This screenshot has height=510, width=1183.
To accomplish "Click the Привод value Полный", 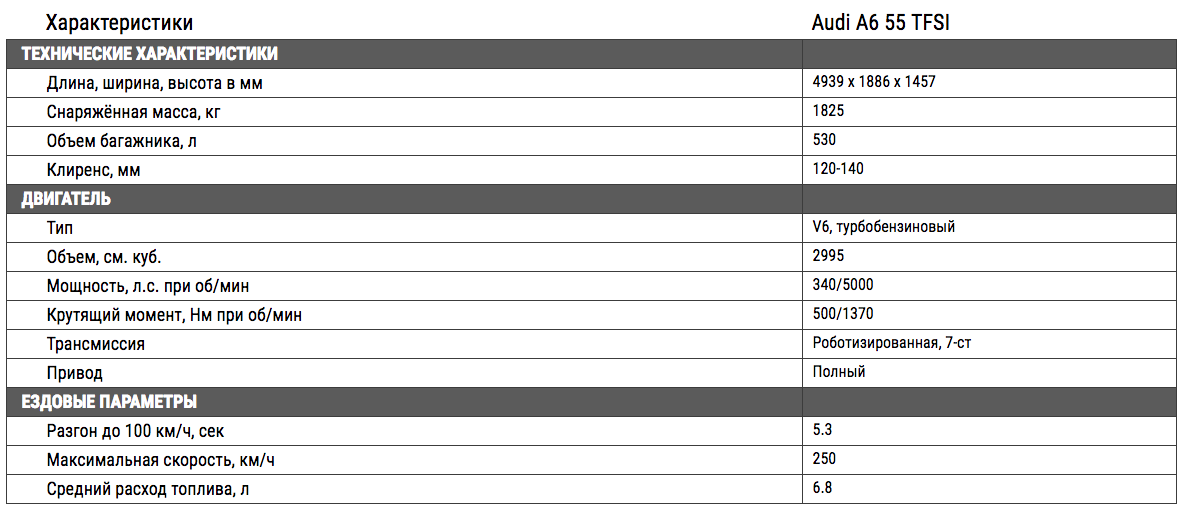I will point(839,372).
